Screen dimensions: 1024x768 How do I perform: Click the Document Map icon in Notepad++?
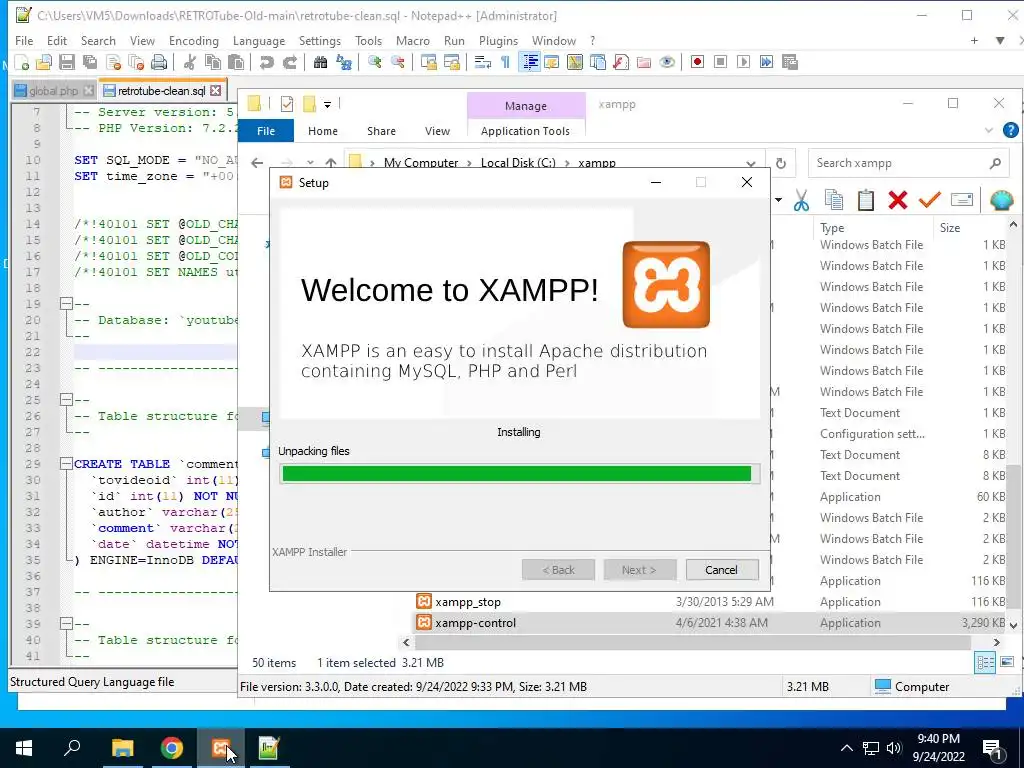pos(575,62)
